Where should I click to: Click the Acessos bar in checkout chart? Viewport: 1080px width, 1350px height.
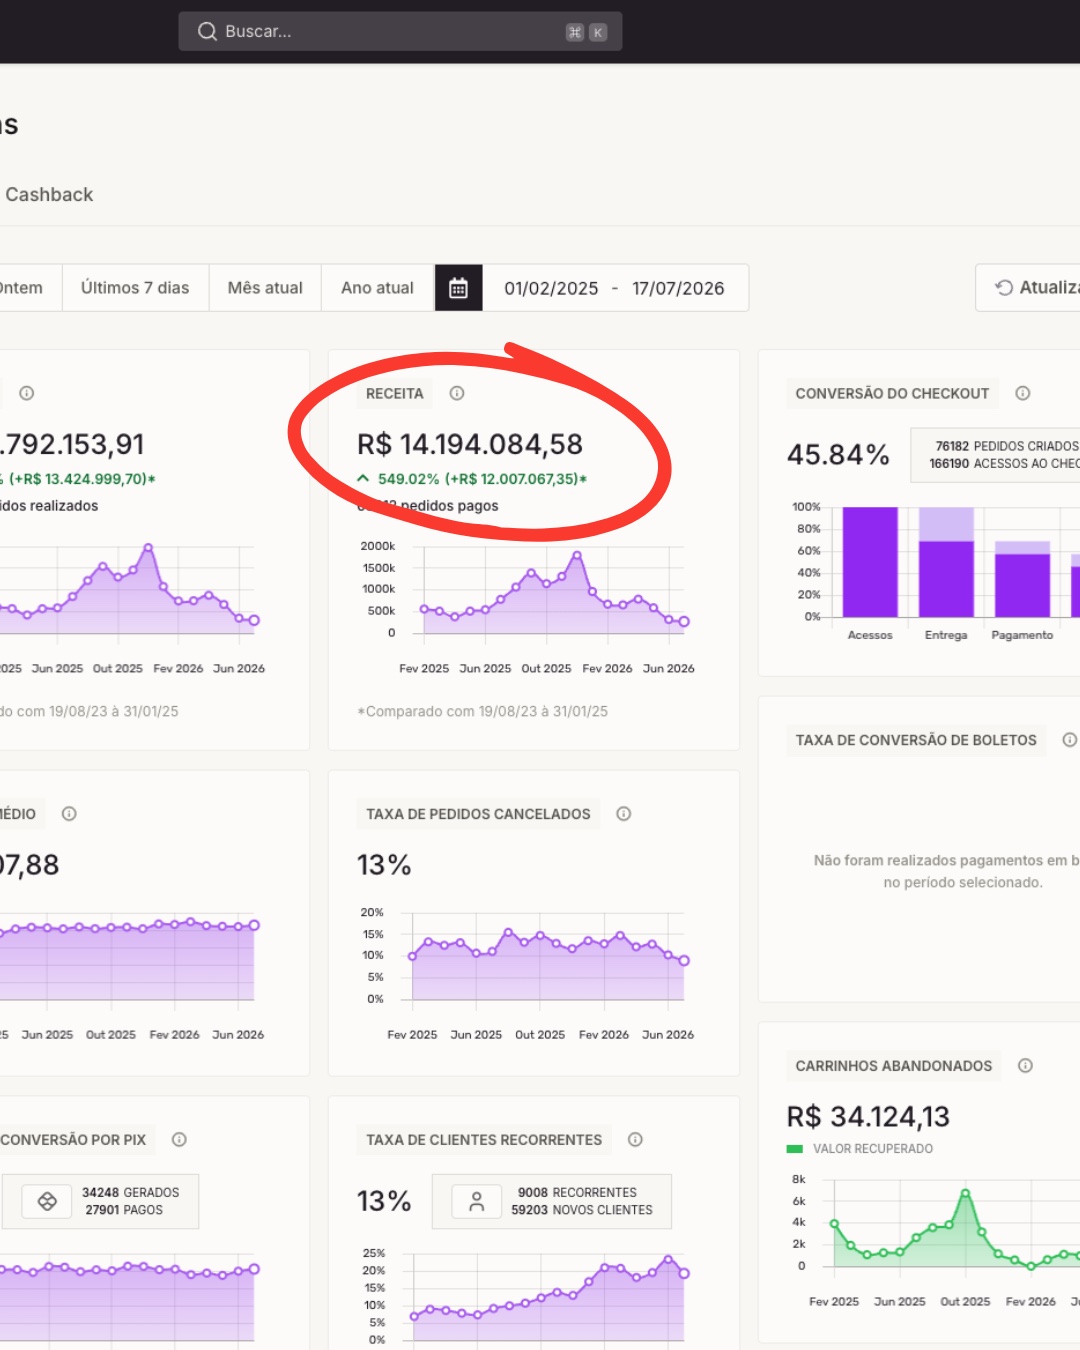[x=870, y=562]
